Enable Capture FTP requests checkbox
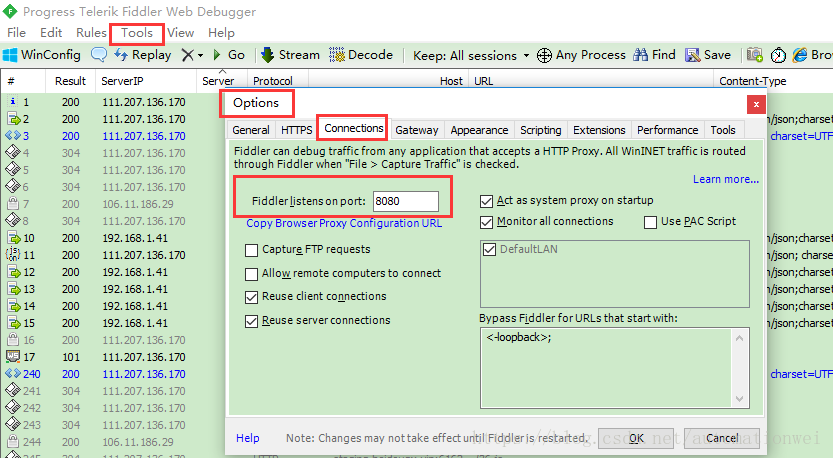Screen dimensions: 833x458 pos(251,250)
